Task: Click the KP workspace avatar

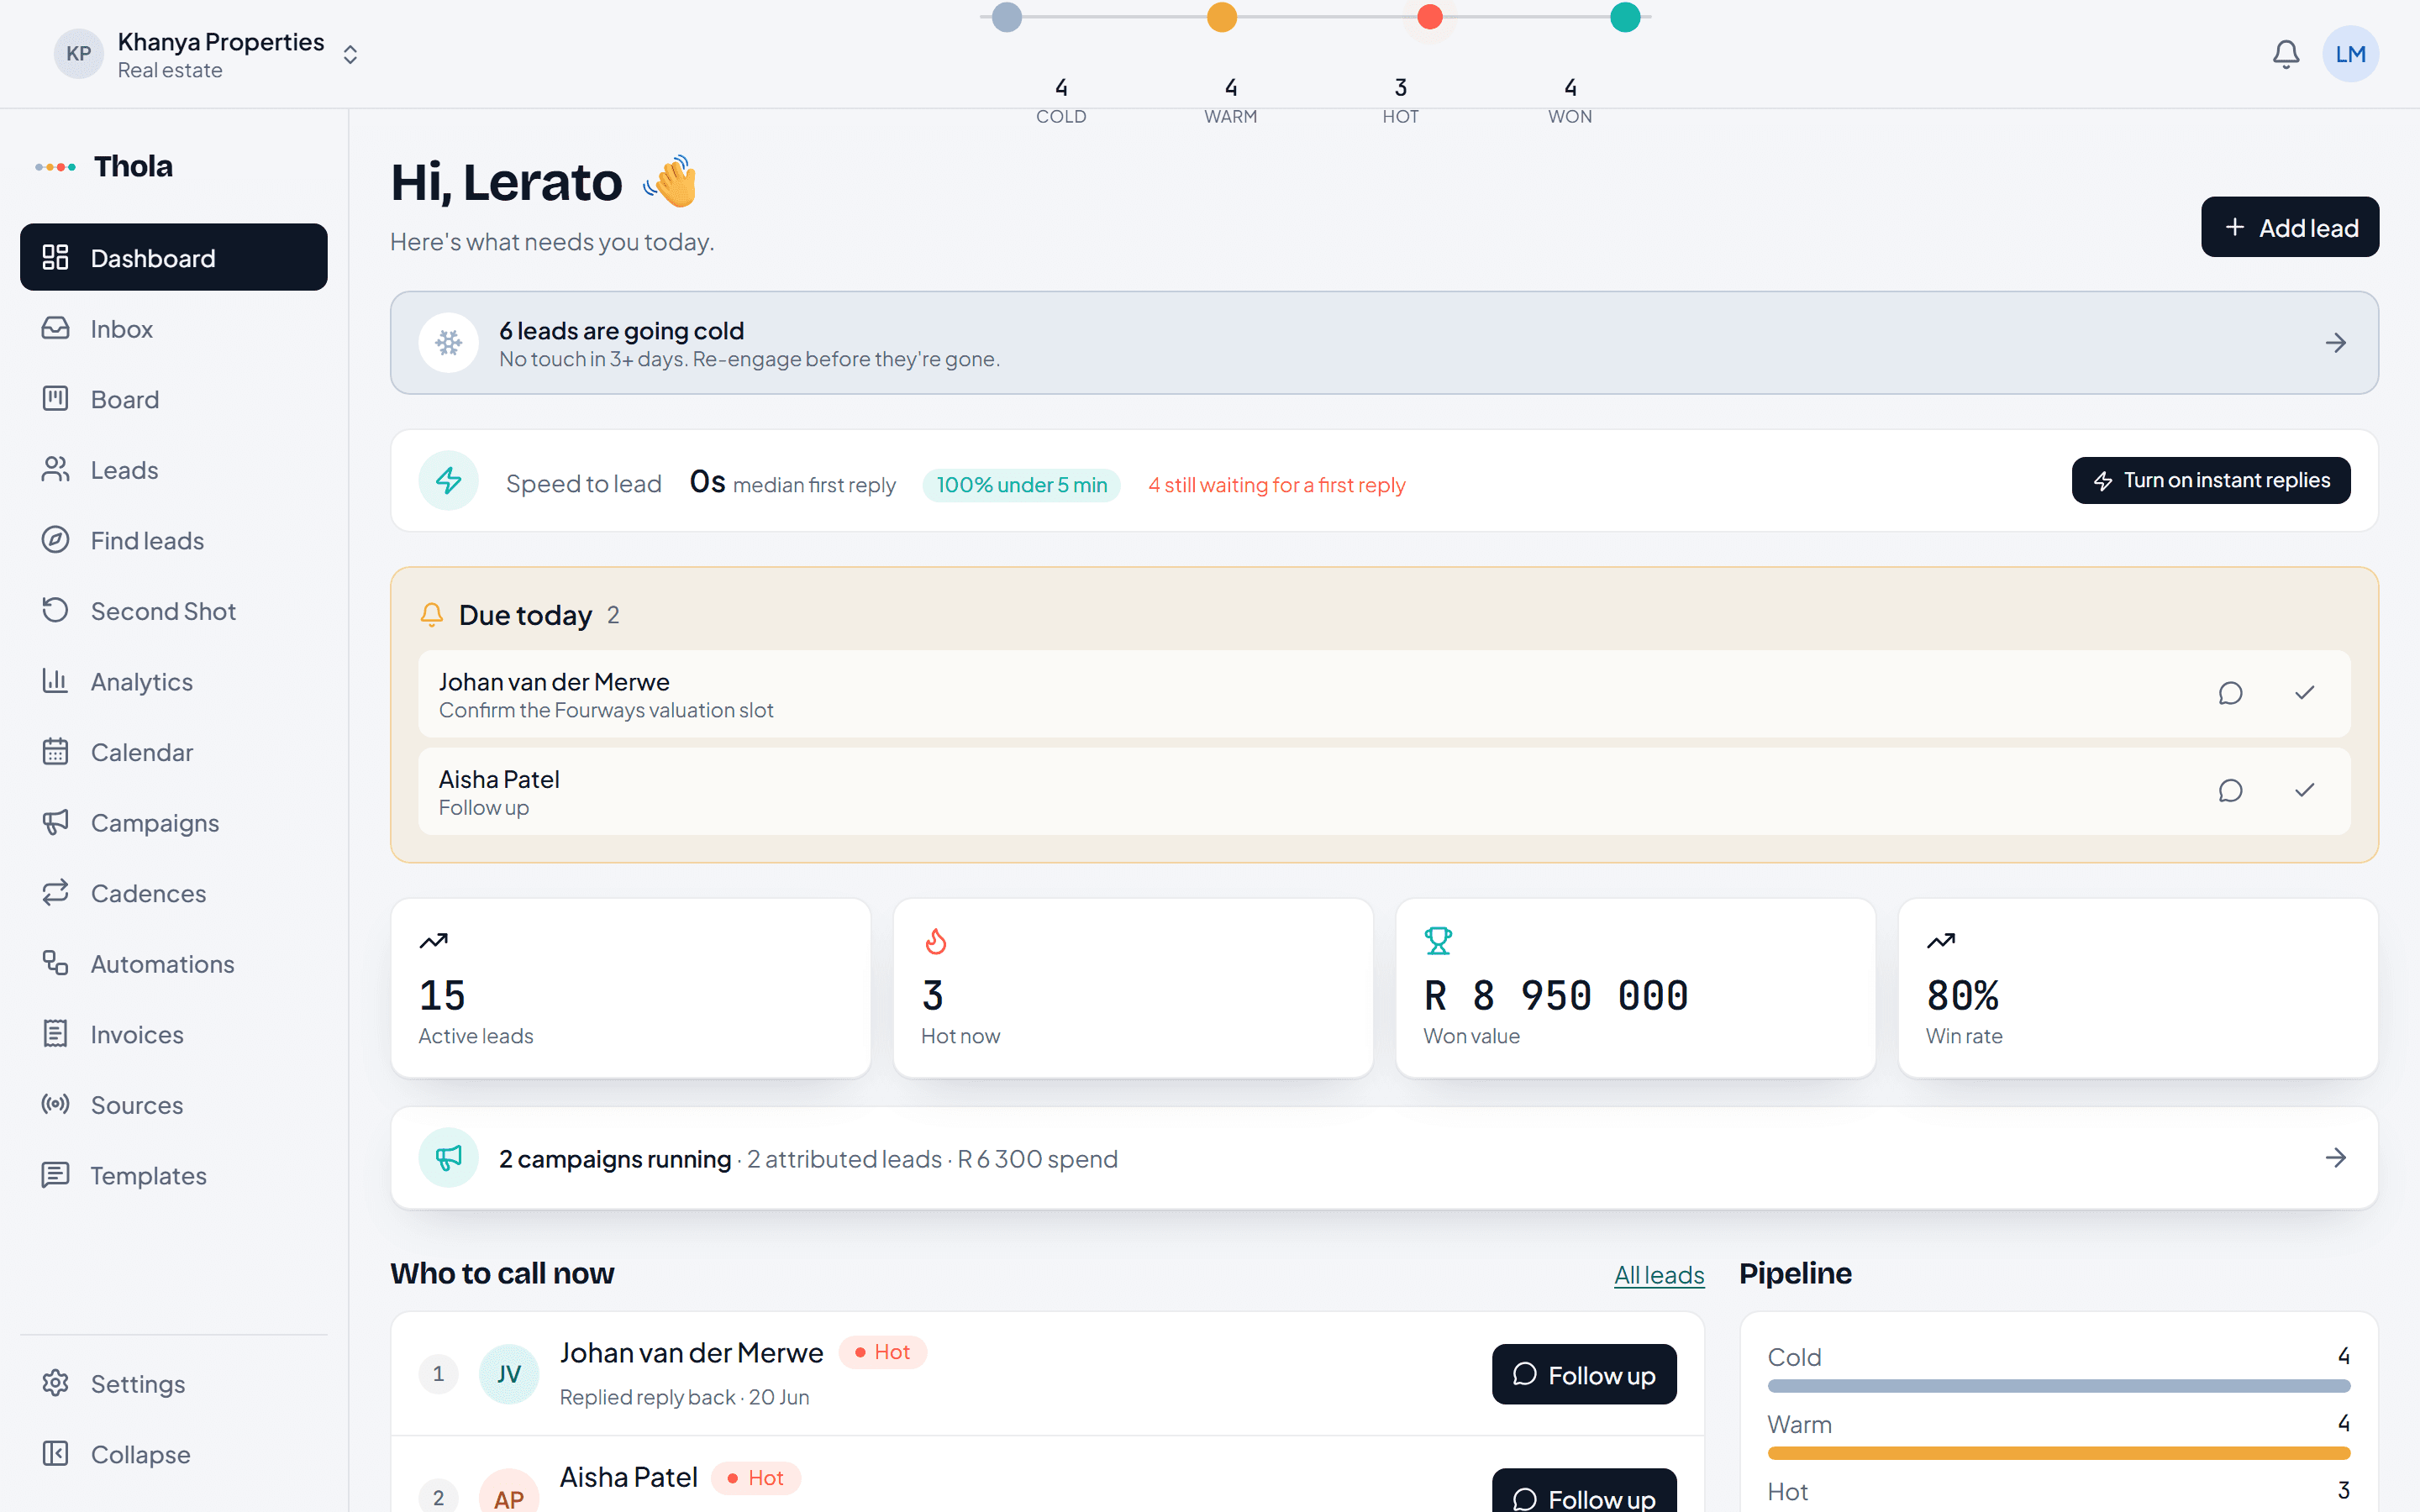Action: coord(79,54)
